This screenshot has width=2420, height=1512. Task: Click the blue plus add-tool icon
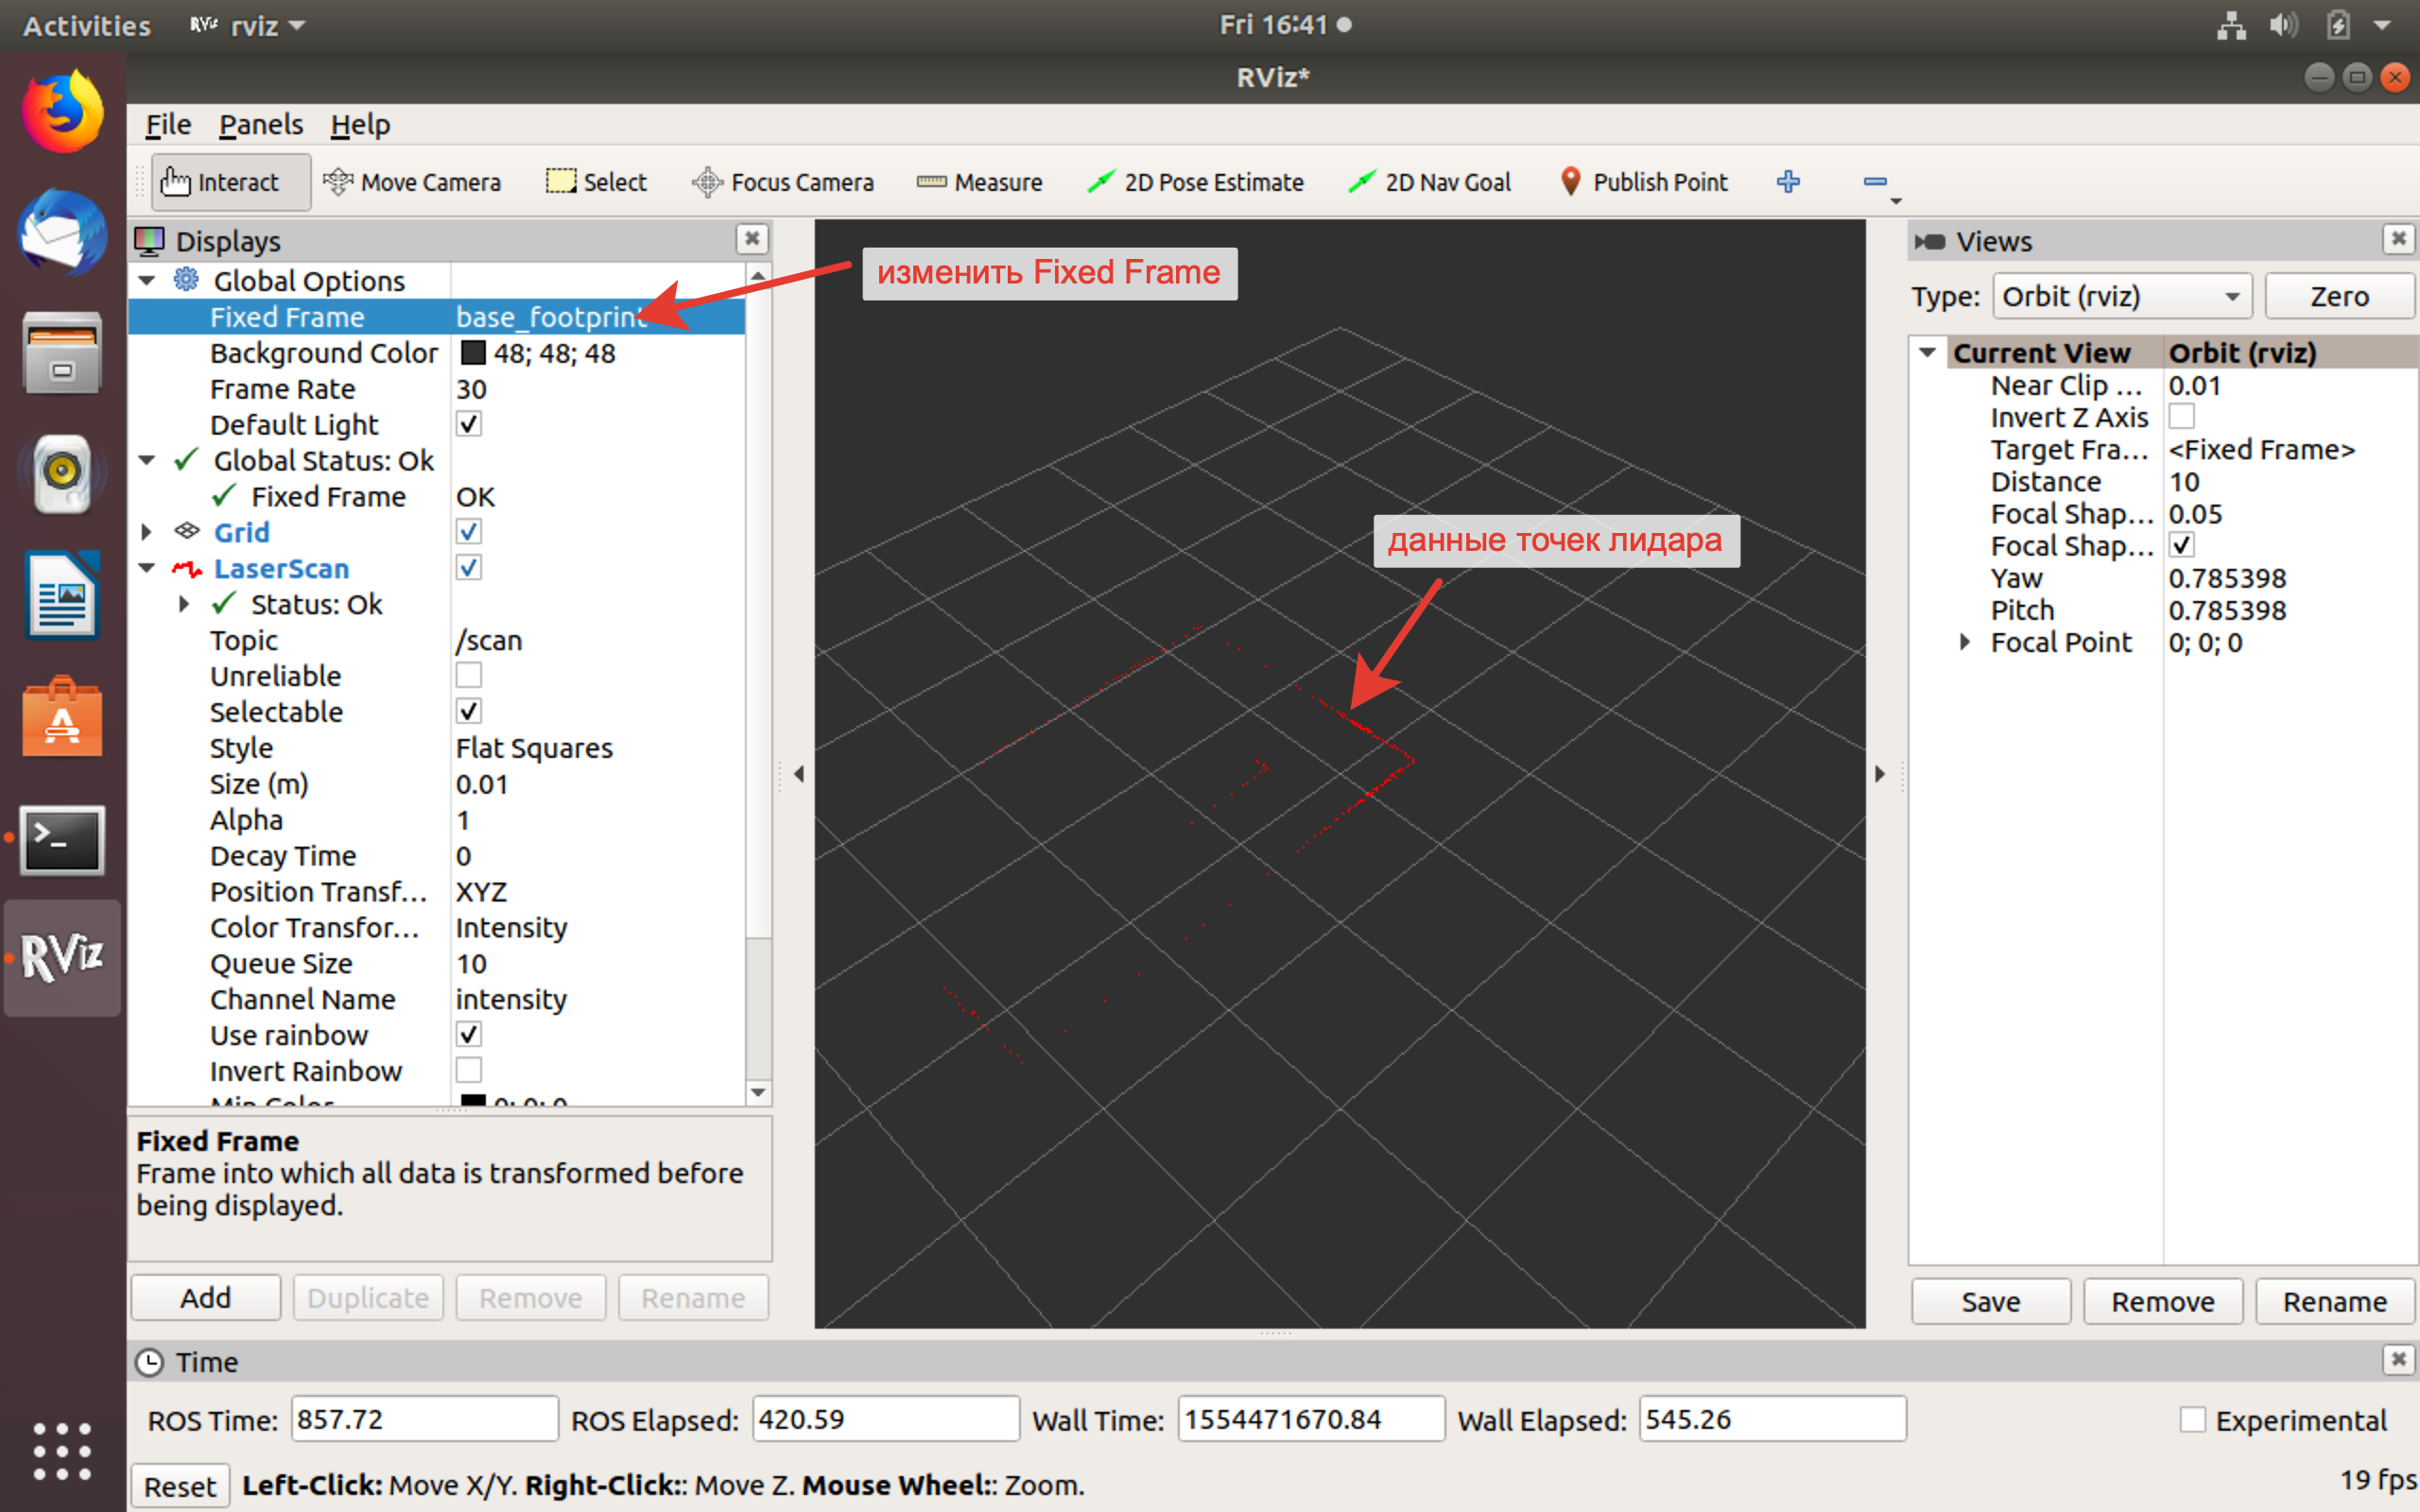(1788, 181)
